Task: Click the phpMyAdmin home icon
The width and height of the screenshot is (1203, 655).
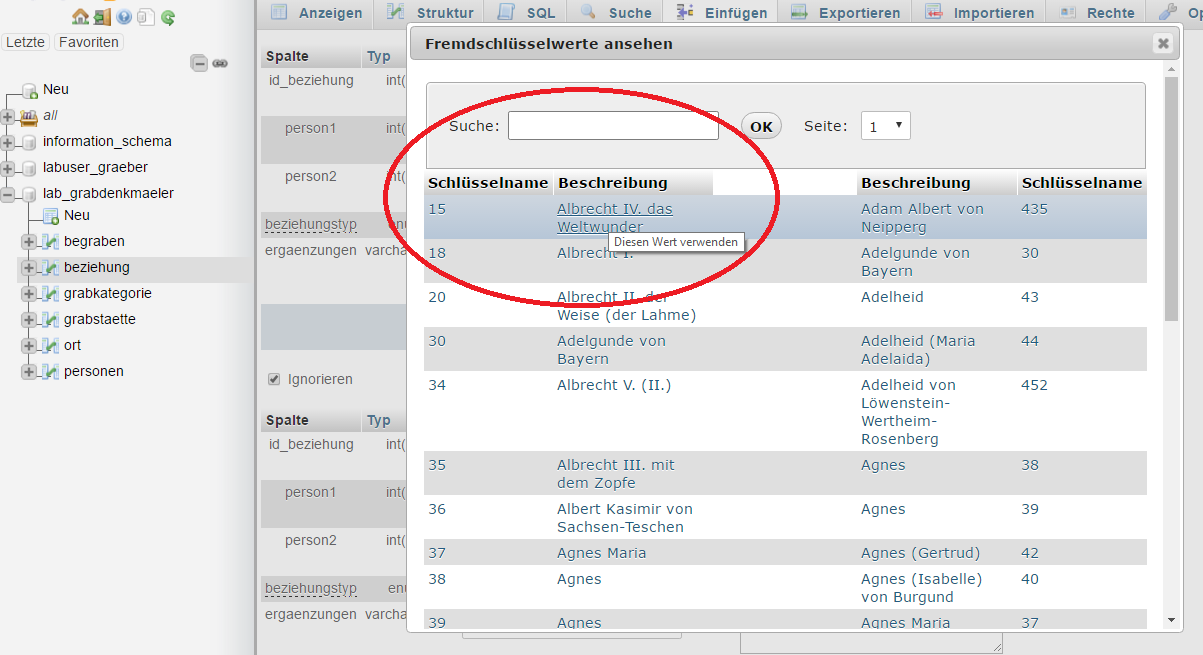Action: pos(80,17)
